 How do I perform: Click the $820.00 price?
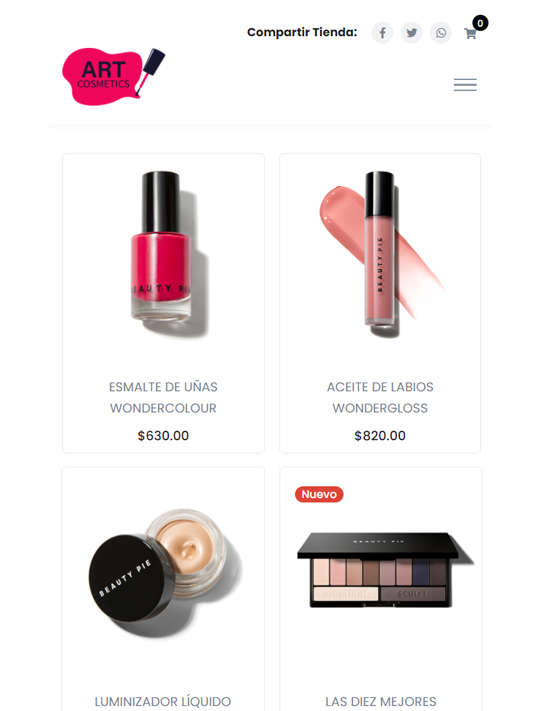click(x=380, y=436)
